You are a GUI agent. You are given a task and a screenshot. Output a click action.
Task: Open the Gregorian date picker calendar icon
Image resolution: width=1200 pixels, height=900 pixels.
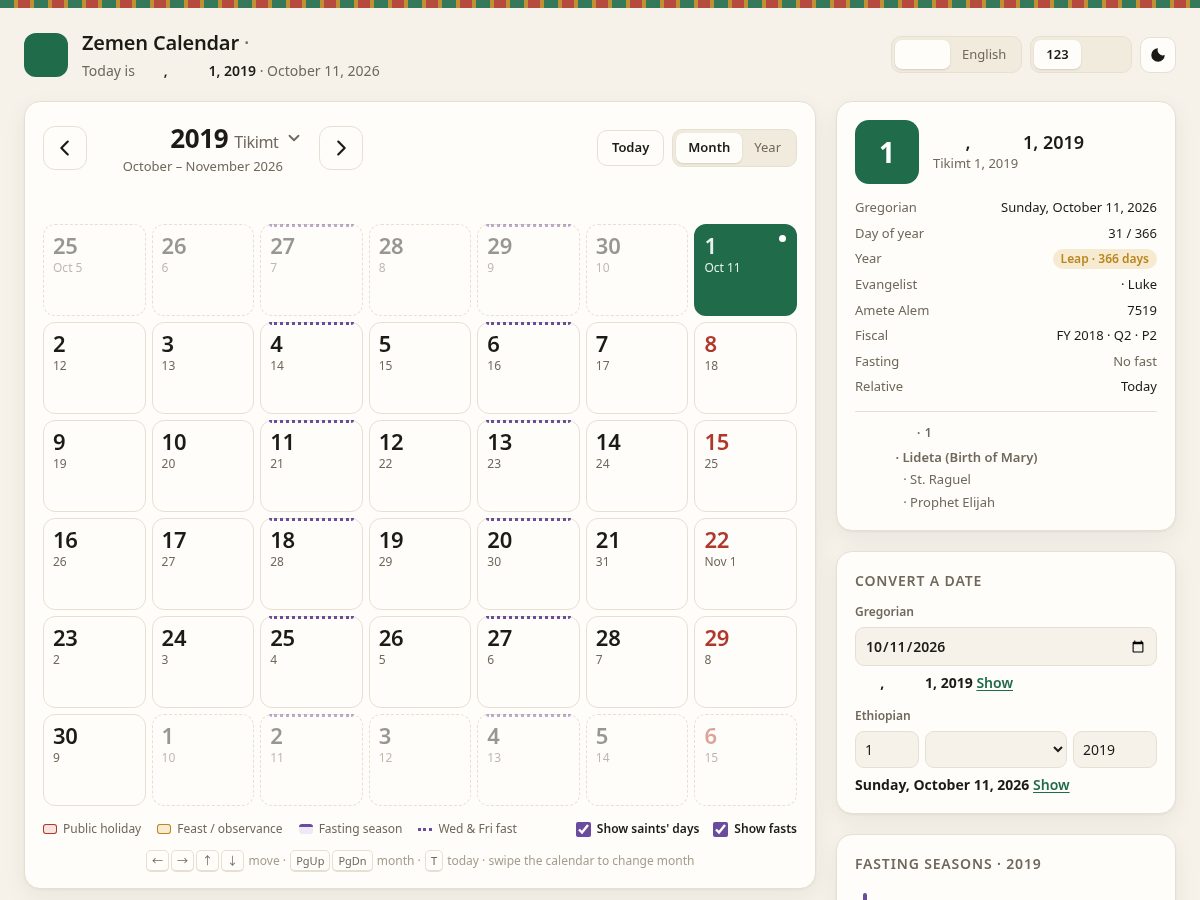[x=1138, y=647]
